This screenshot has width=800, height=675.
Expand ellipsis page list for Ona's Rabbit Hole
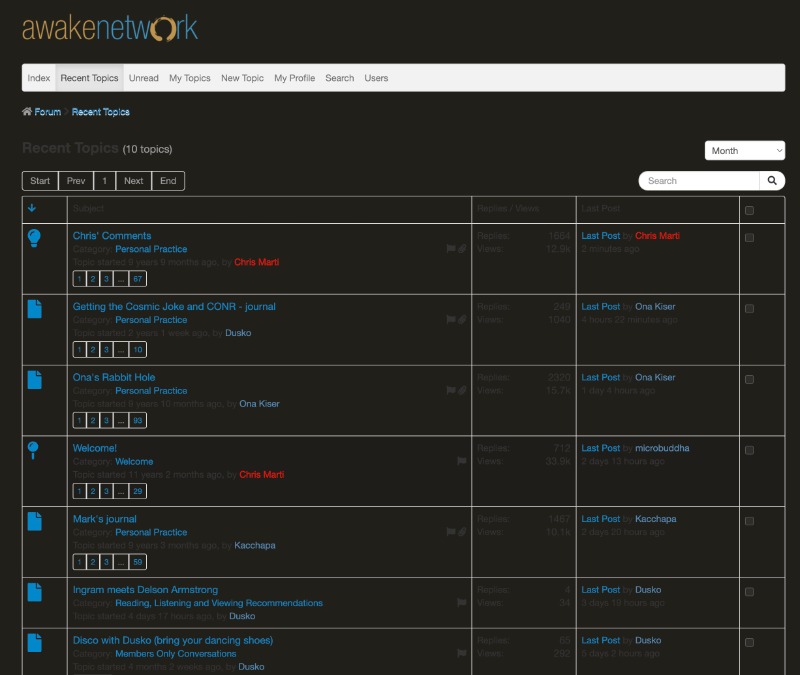click(120, 420)
